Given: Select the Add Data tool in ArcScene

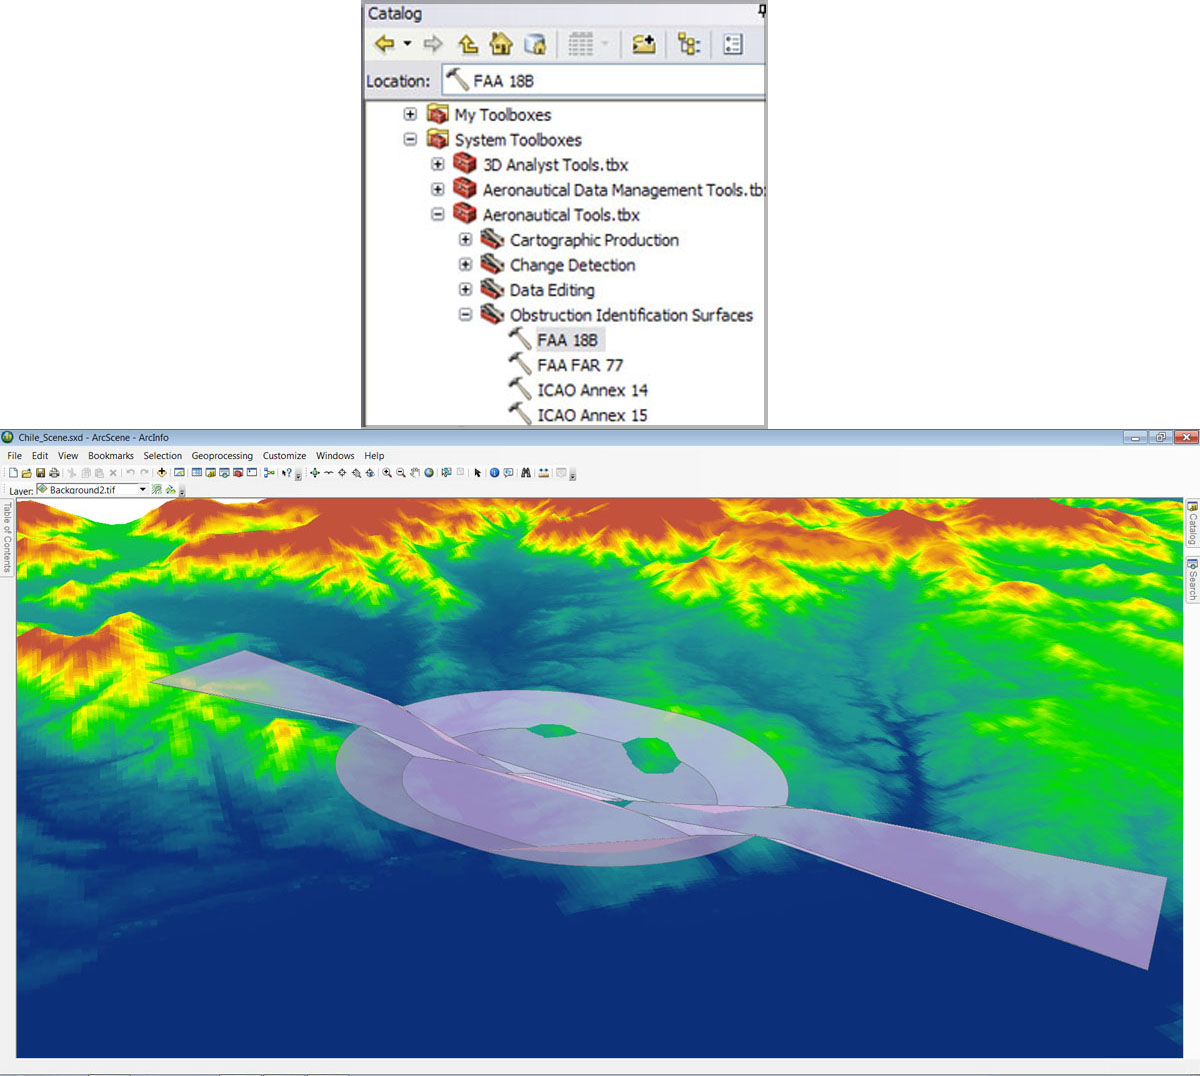Looking at the screenshot, I should click(x=161, y=473).
